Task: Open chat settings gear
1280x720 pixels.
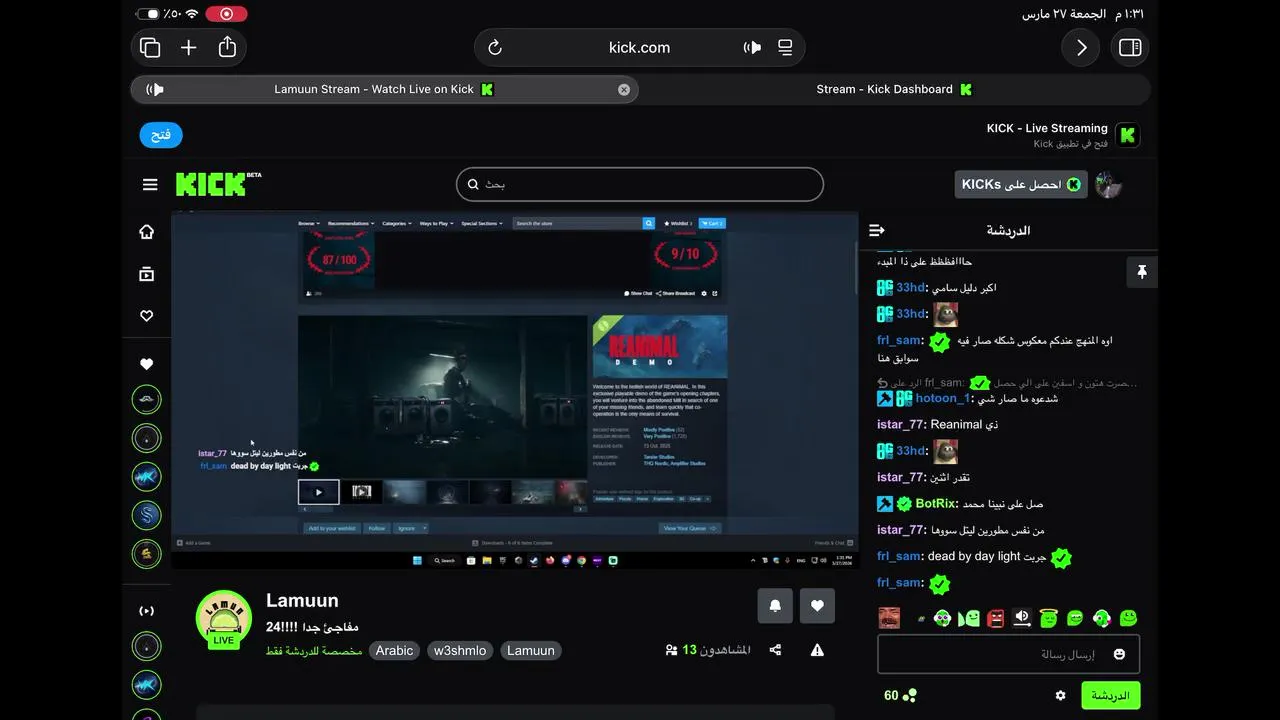Action: click(1061, 695)
